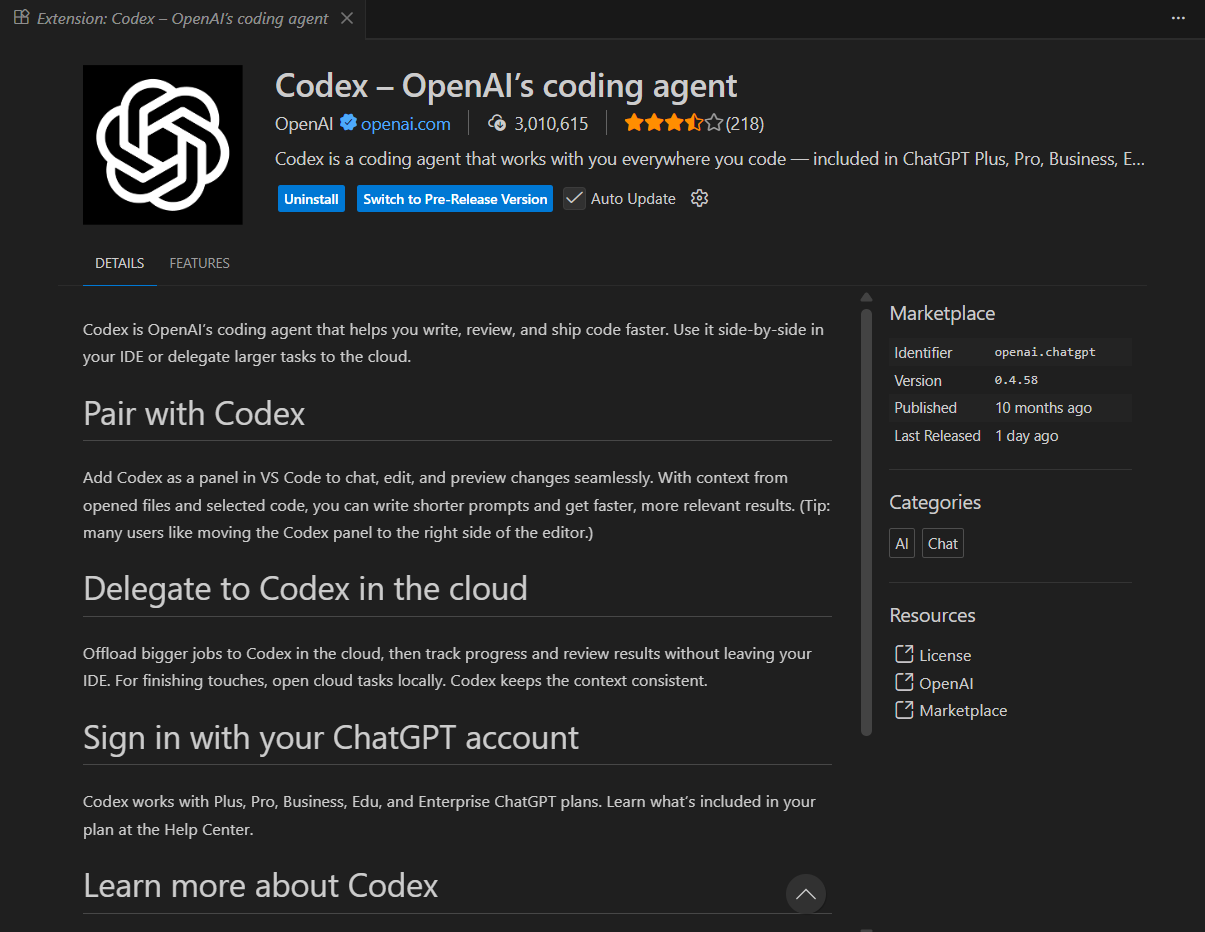This screenshot has height=932, width=1205.
Task: Click the Pair with Codex heading
Action: coord(194,413)
